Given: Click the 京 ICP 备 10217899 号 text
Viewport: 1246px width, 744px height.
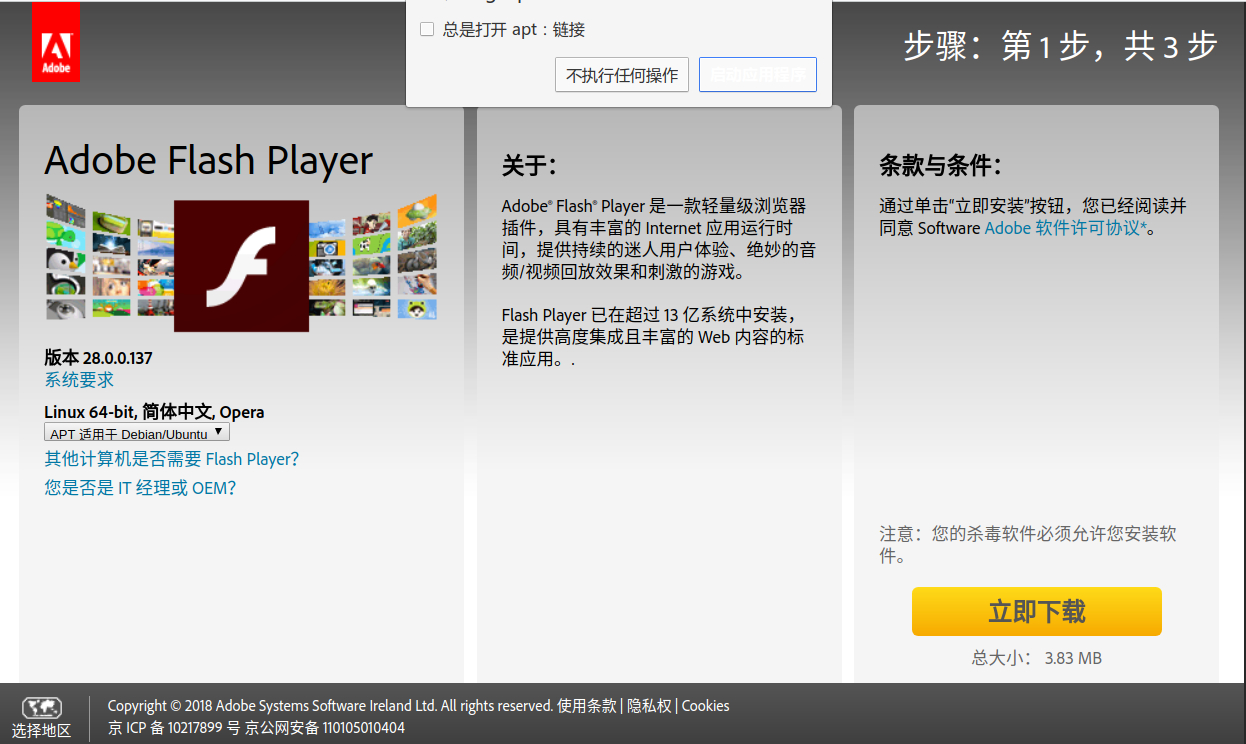Looking at the screenshot, I should [x=174, y=728].
